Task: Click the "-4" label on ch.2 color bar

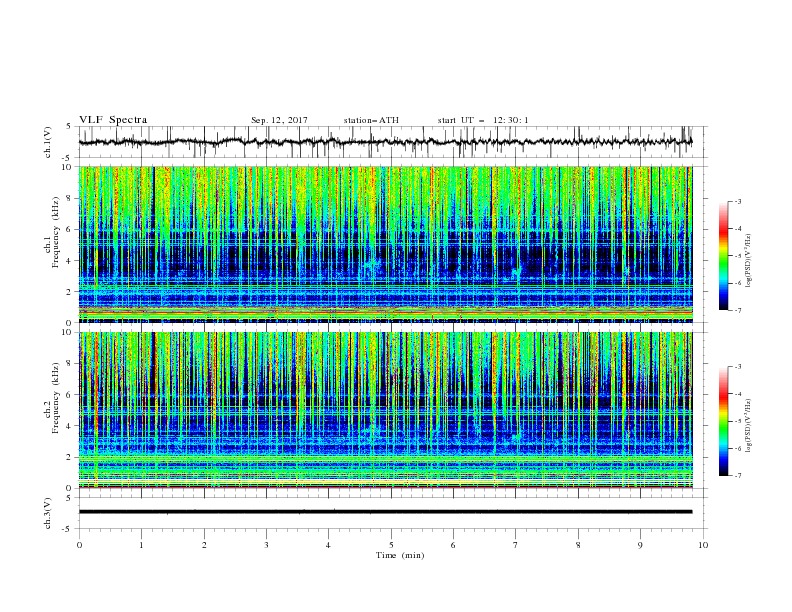Action: pyautogui.click(x=738, y=394)
